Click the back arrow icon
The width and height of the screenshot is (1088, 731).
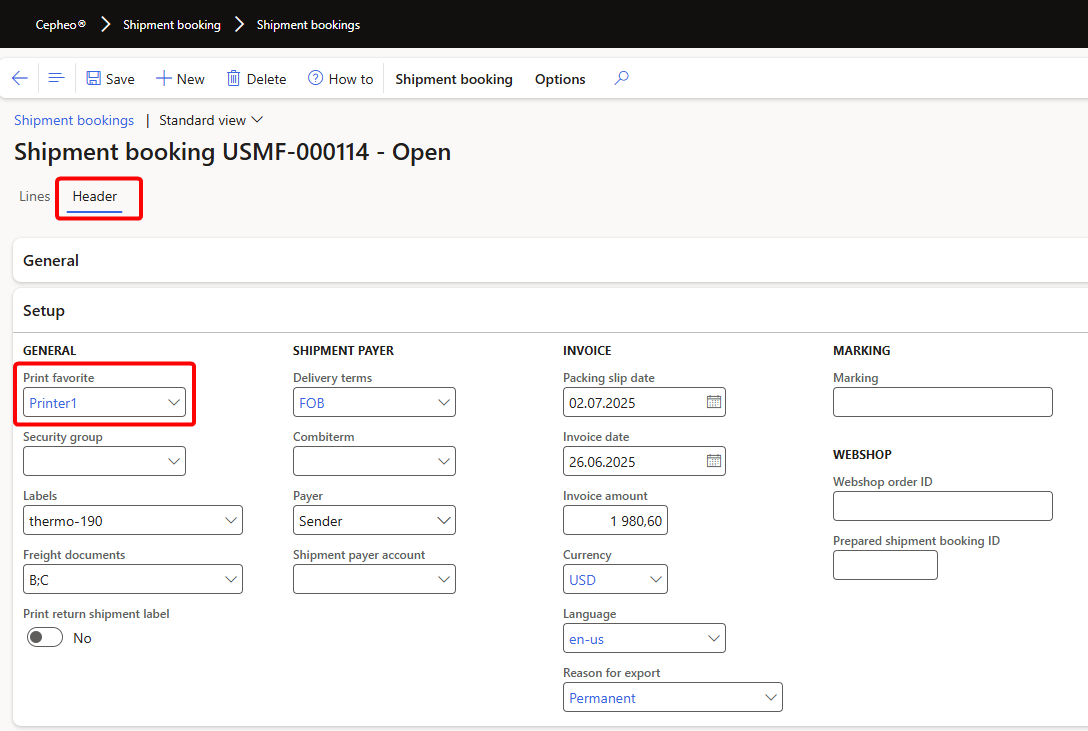click(20, 78)
